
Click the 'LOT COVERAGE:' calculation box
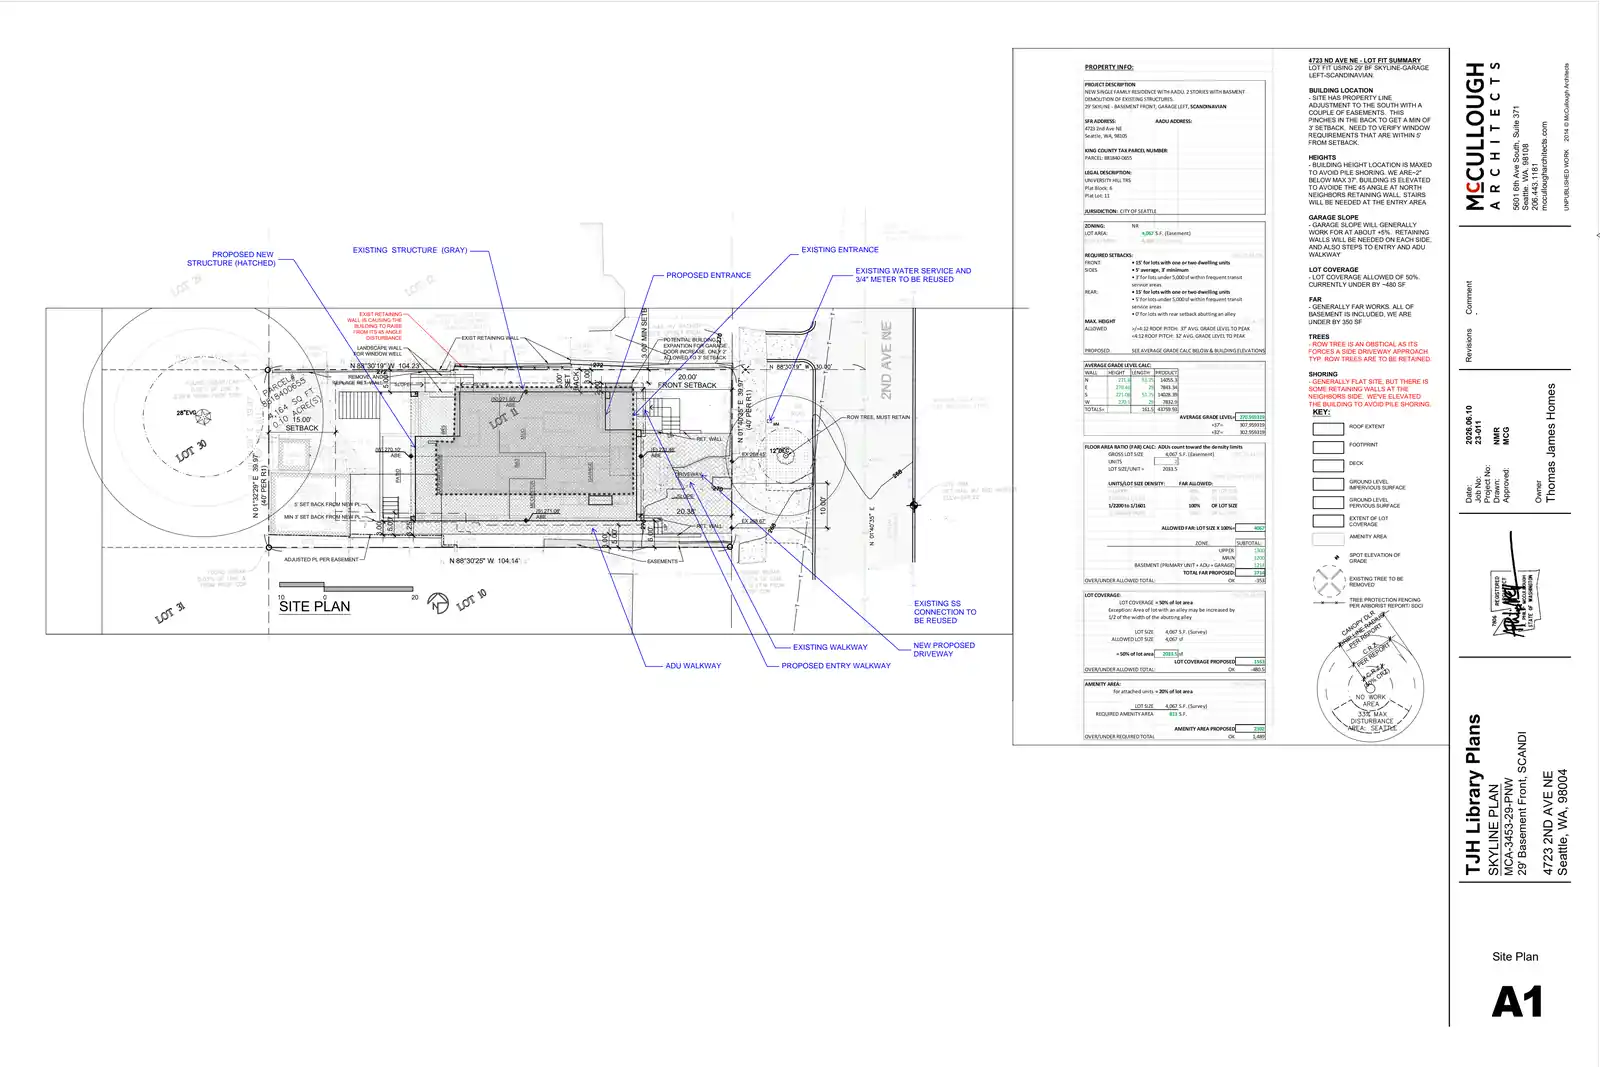point(1175,633)
